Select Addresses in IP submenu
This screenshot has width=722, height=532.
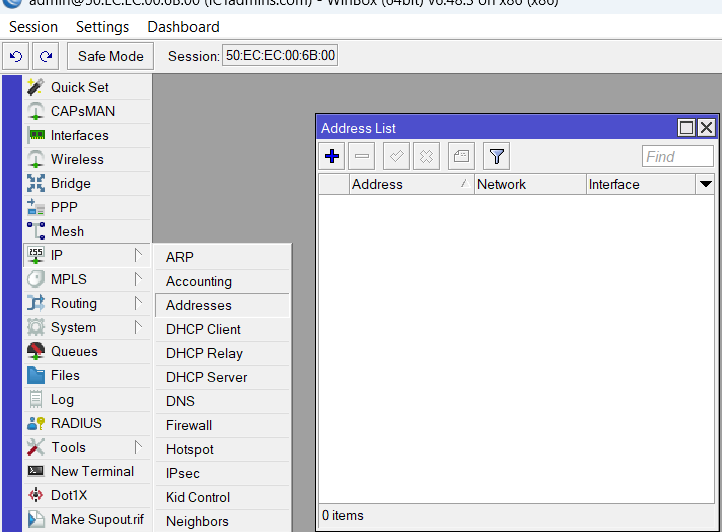pyautogui.click(x=222, y=305)
